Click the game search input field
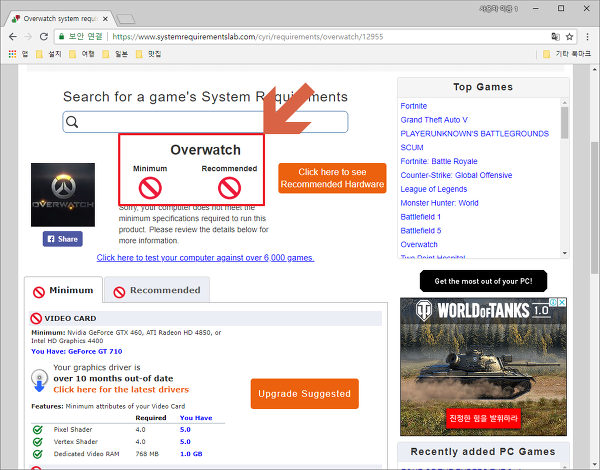The width and height of the screenshot is (600, 470). pyautogui.click(x=205, y=122)
